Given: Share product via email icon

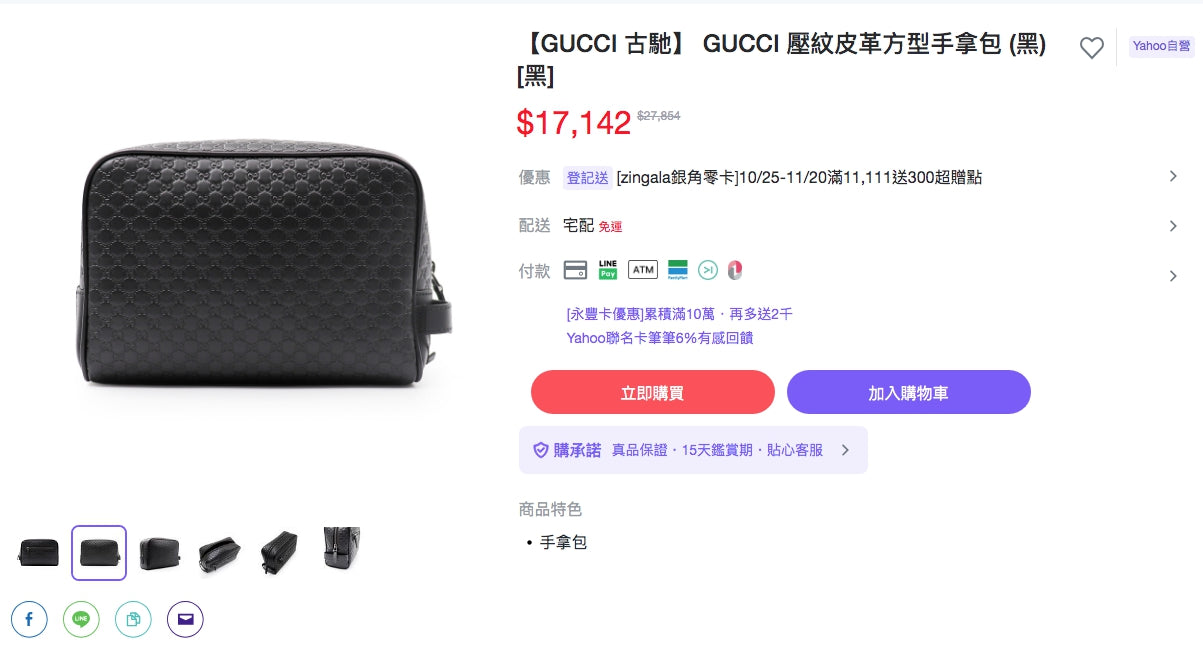Looking at the screenshot, I should click(185, 619).
